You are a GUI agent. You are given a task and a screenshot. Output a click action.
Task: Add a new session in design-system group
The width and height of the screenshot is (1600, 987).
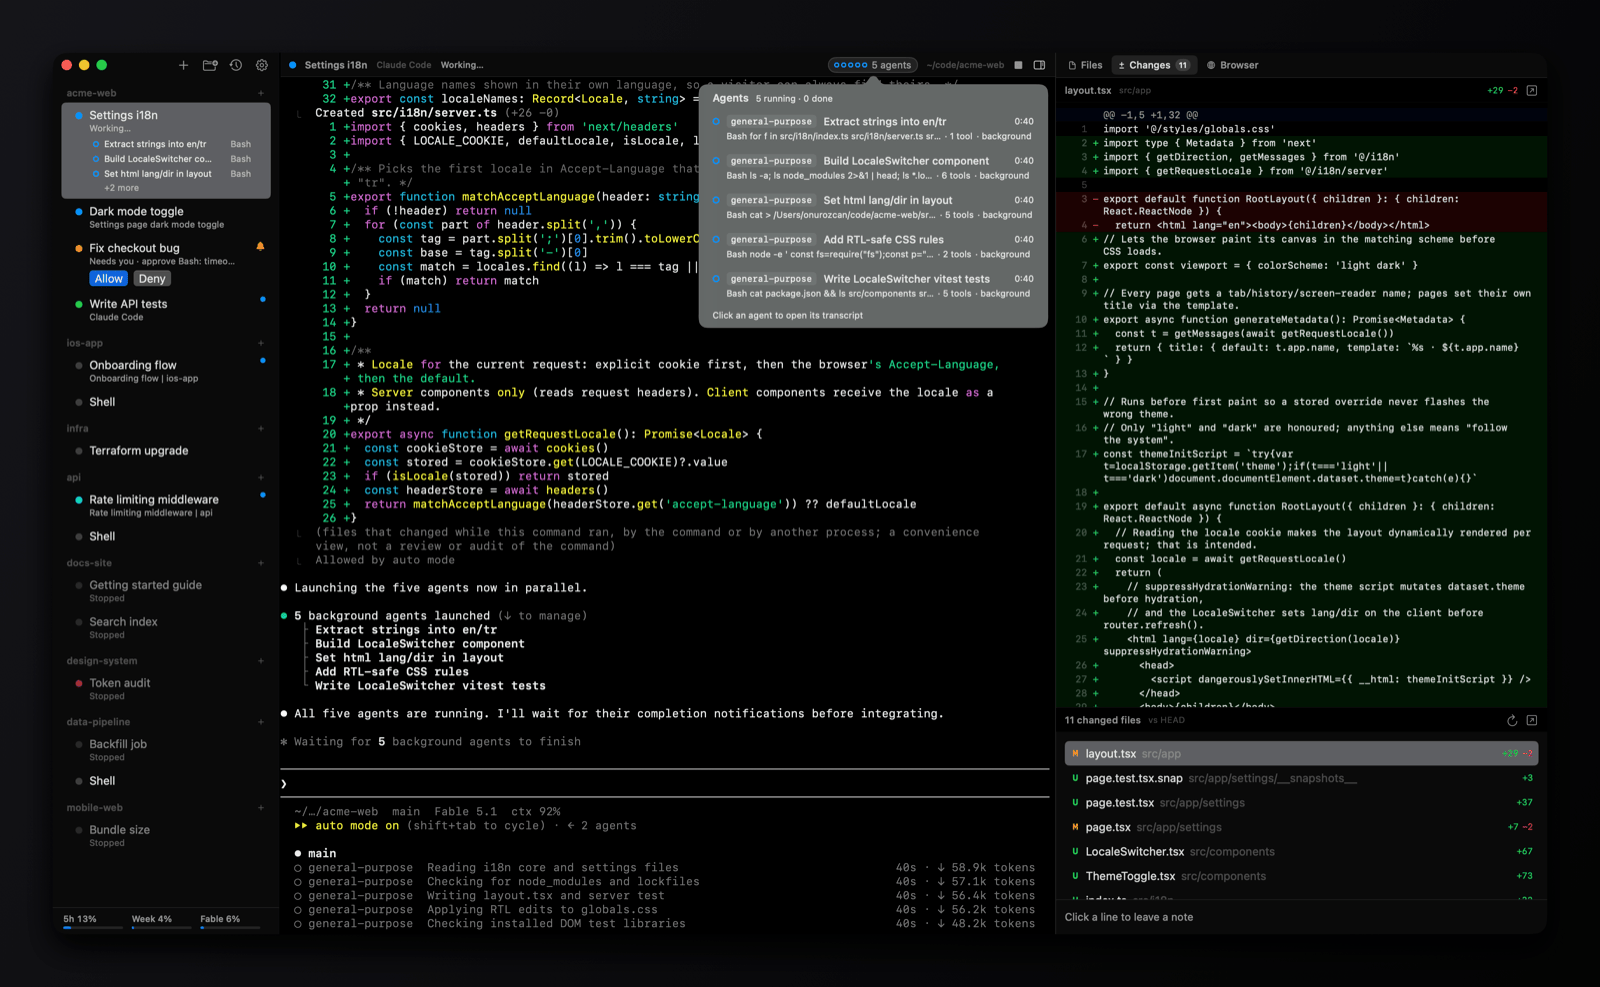click(261, 661)
